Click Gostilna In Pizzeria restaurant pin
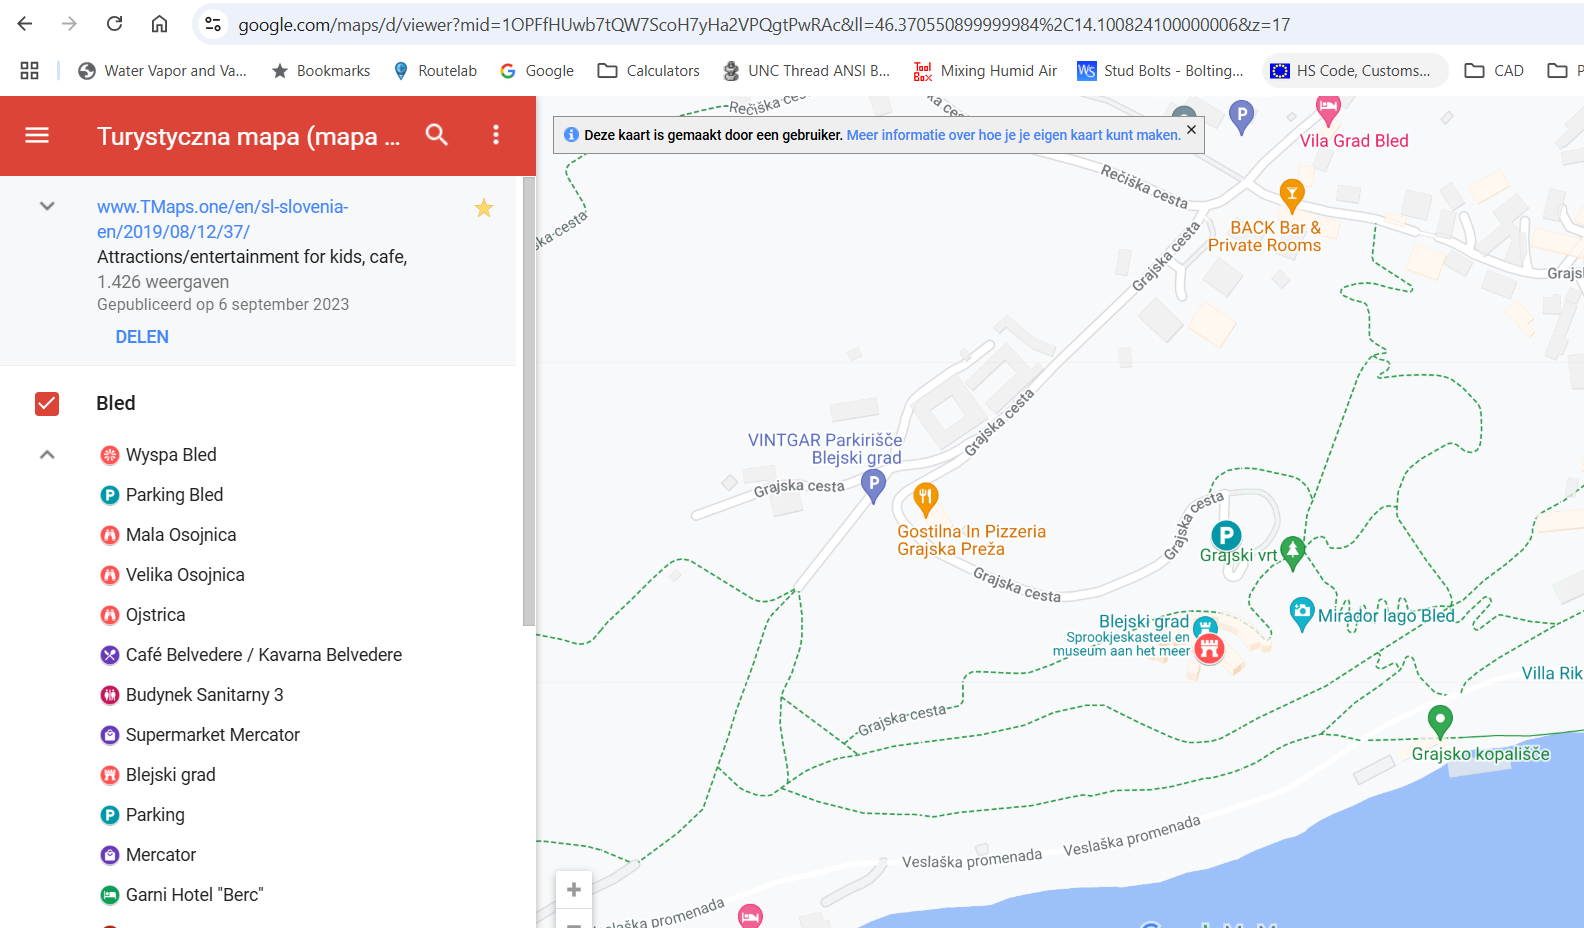The height and width of the screenshot is (928, 1584). 925,499
